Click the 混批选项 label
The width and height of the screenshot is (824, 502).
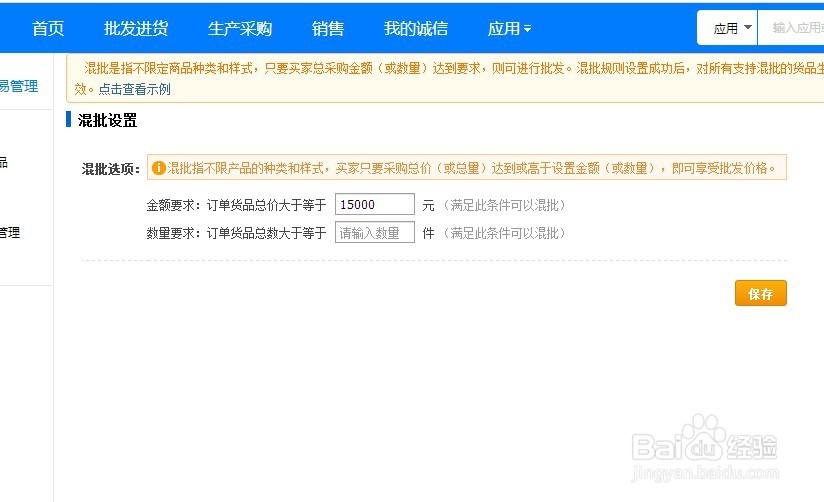point(110,169)
